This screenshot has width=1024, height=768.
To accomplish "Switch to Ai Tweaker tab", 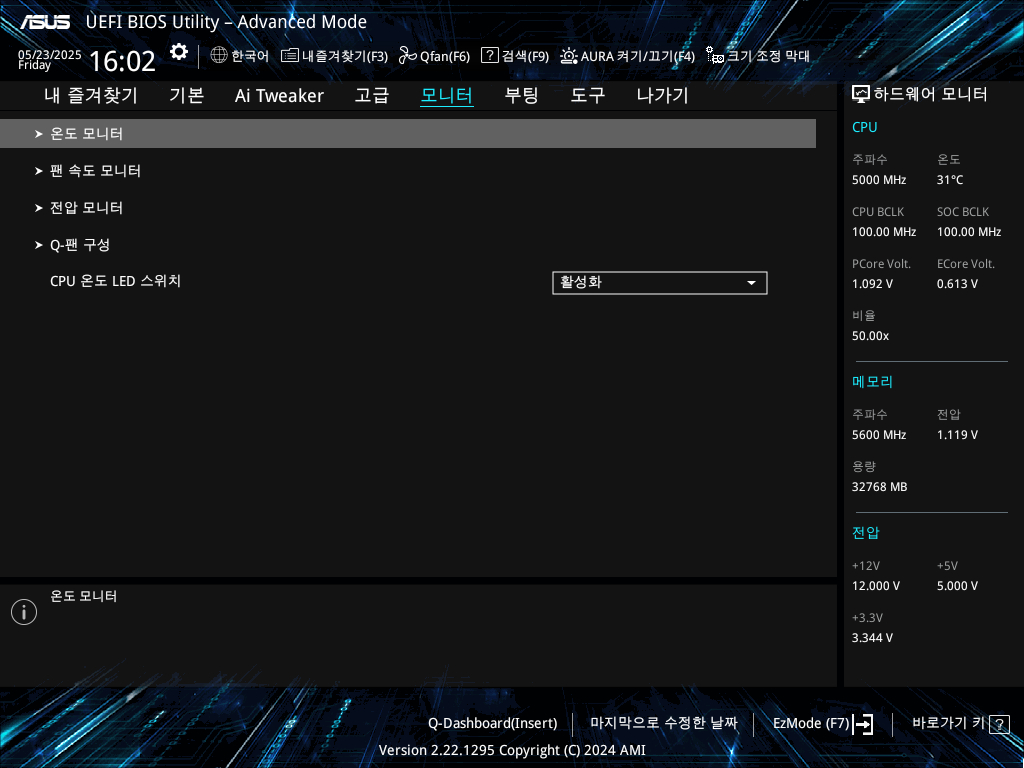I will (x=280, y=95).
